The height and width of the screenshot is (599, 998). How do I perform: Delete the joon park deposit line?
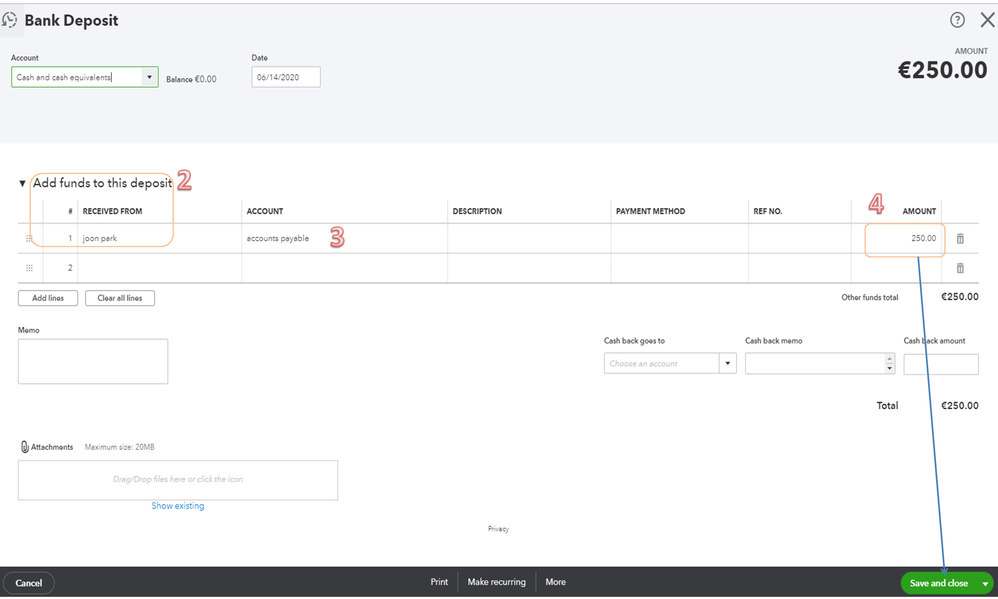(960, 239)
